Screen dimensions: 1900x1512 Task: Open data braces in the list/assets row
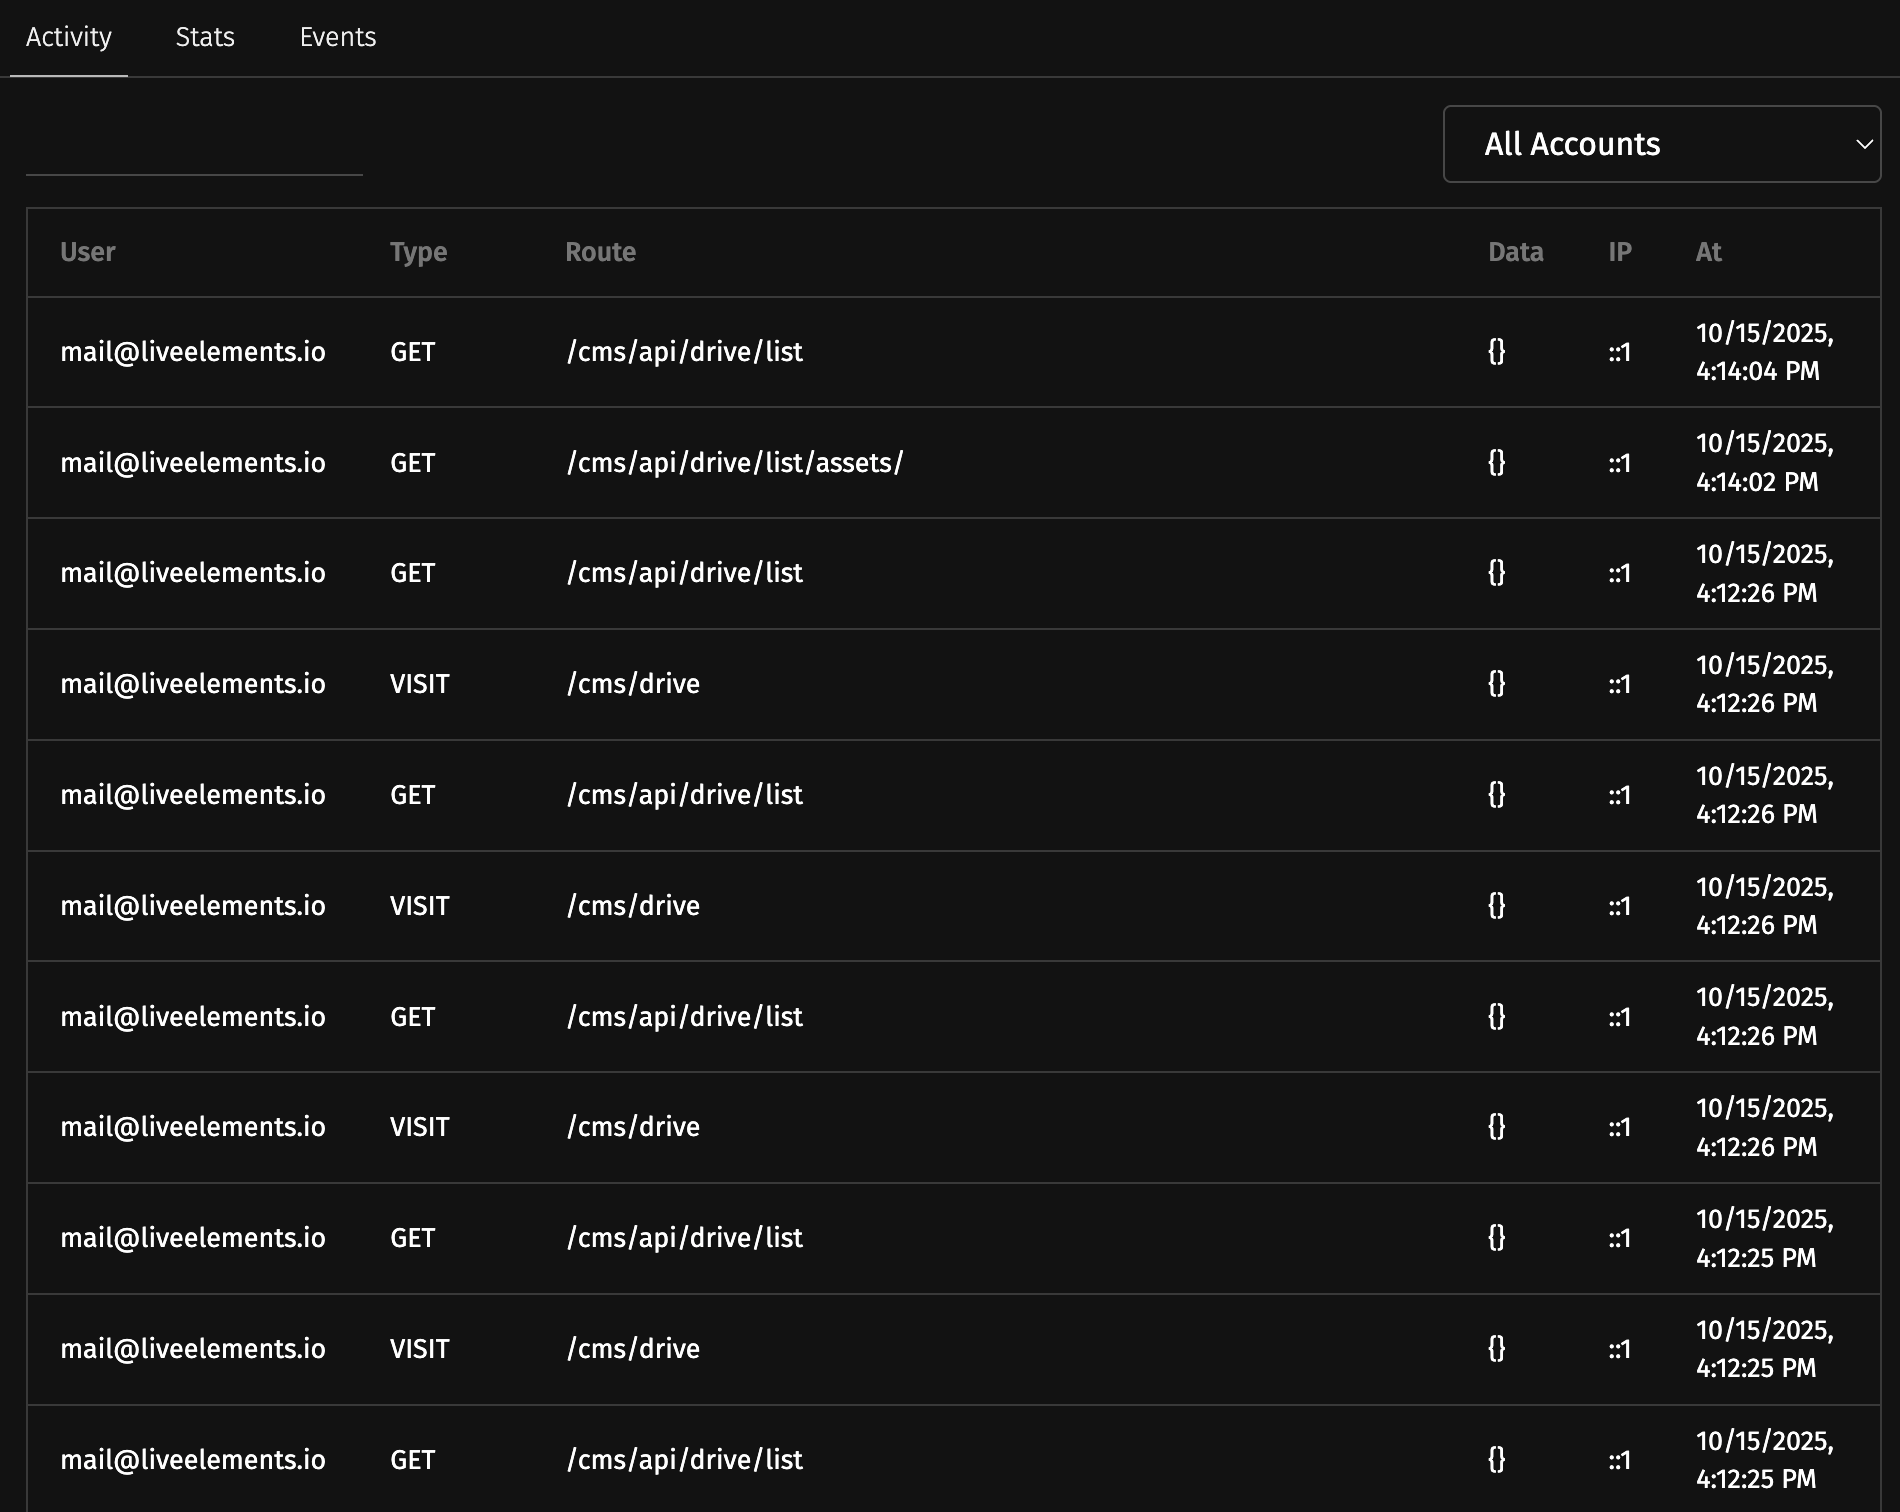click(x=1496, y=462)
